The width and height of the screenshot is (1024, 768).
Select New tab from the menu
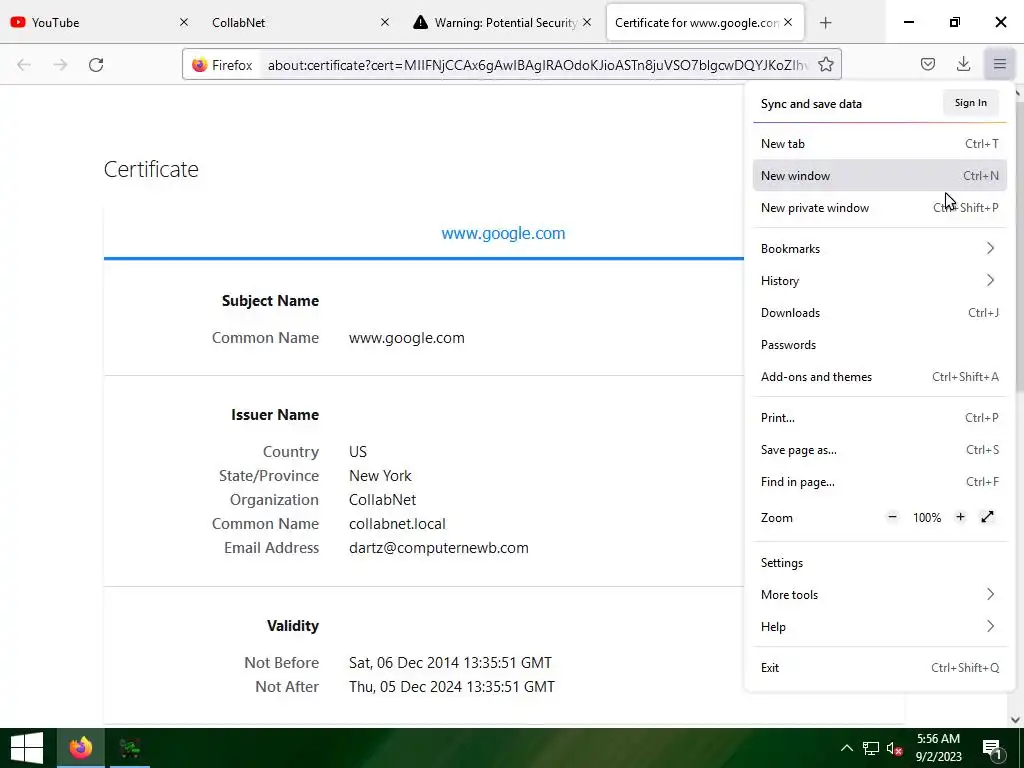[x=880, y=144]
